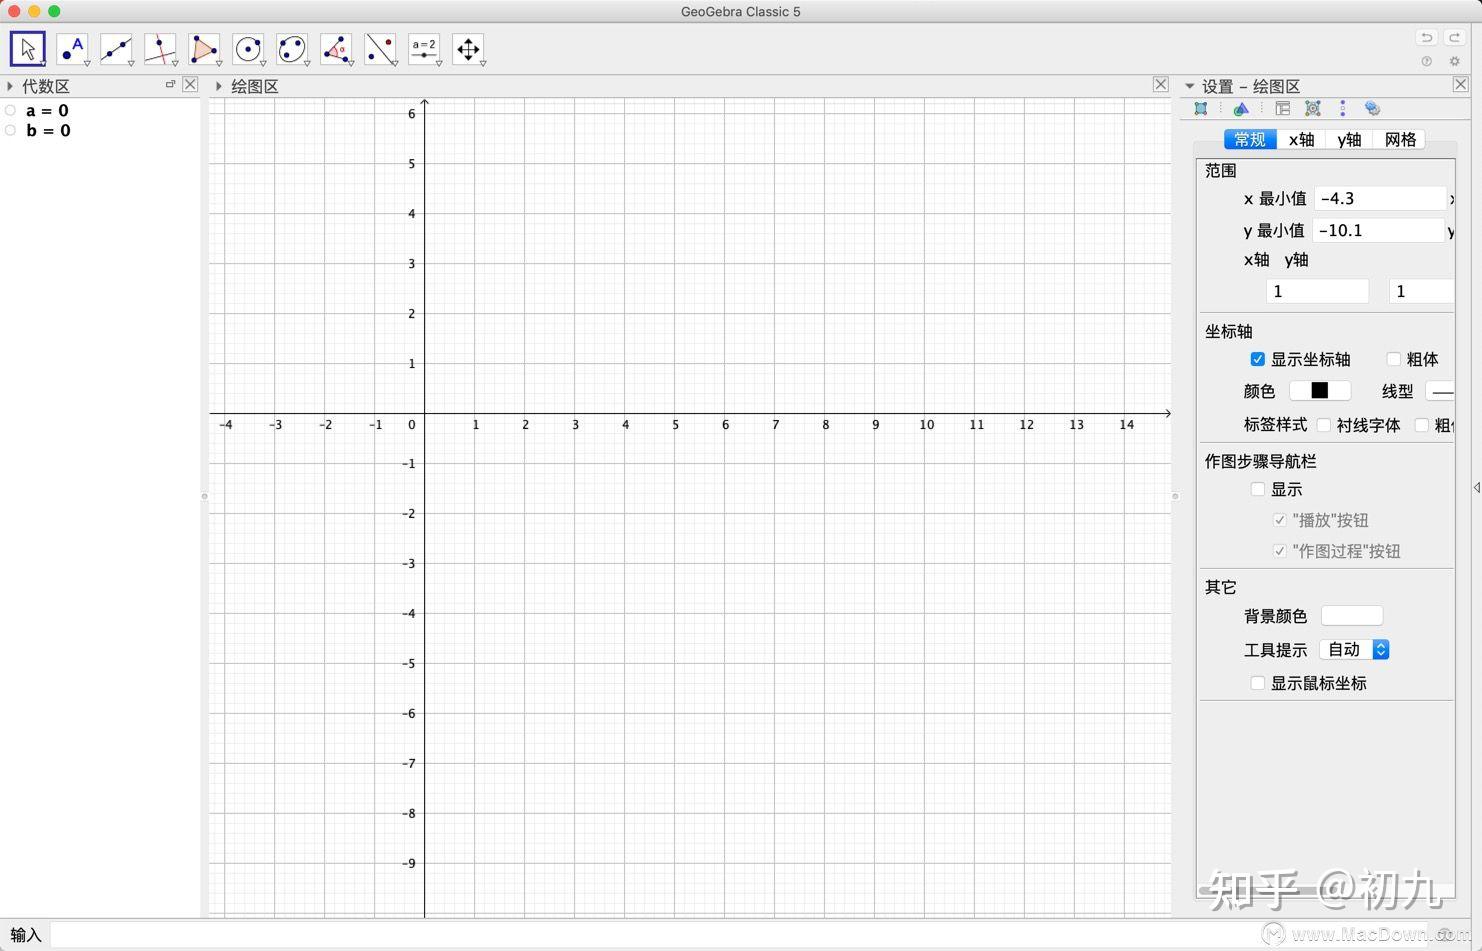Select the Perpendicular Line tool
The width and height of the screenshot is (1482, 951).
click(x=160, y=49)
